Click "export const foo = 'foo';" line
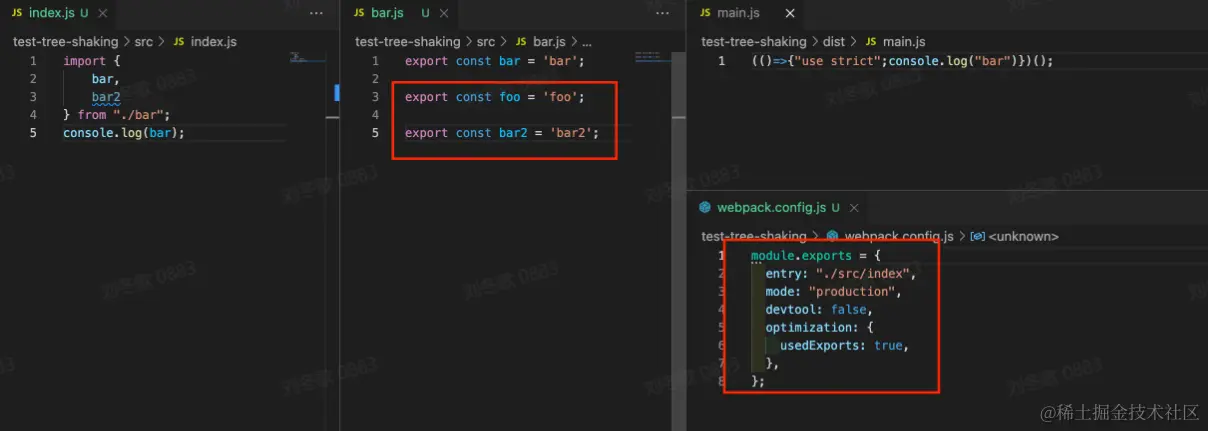This screenshot has width=1208, height=431. pyautogui.click(x=494, y=97)
